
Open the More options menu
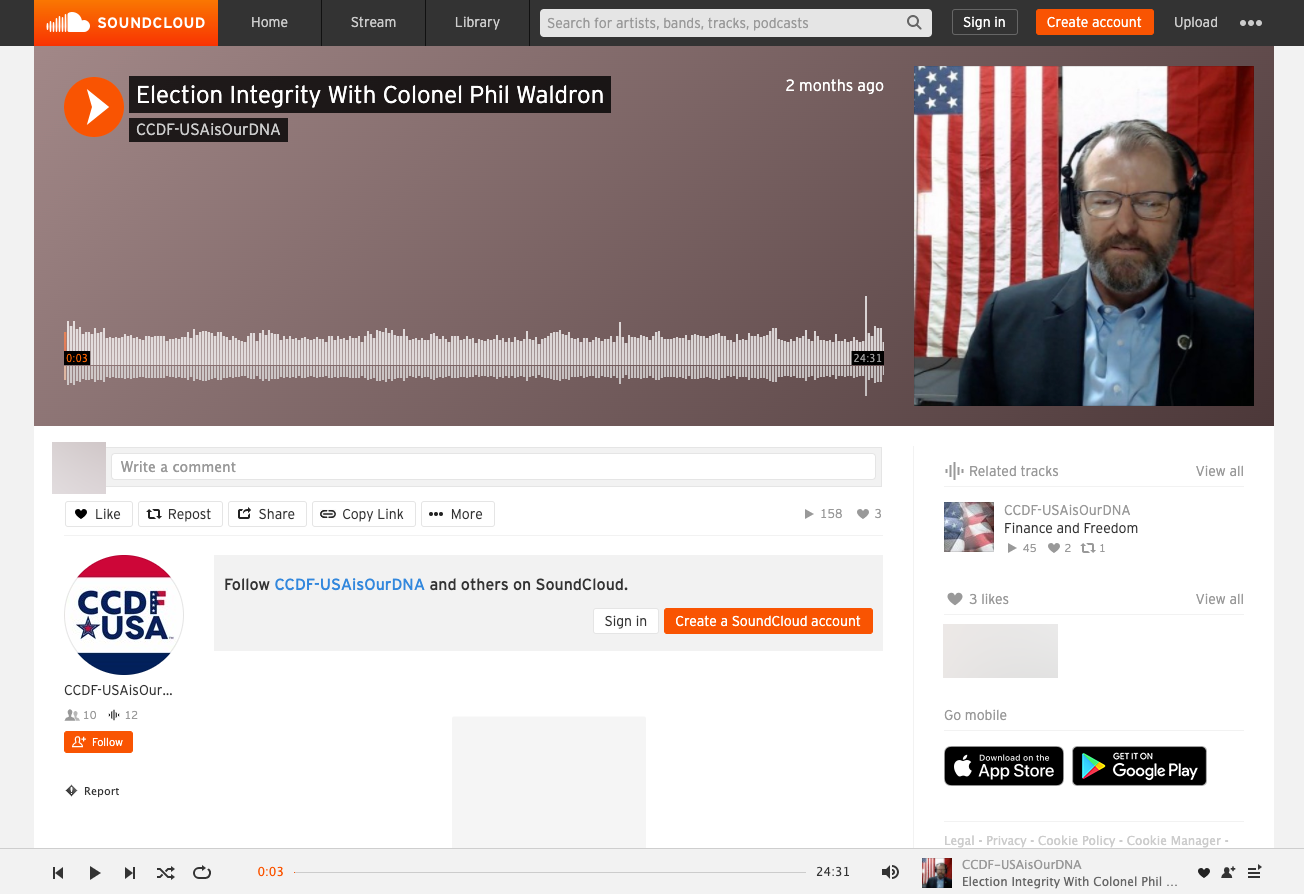pyautogui.click(x=457, y=513)
